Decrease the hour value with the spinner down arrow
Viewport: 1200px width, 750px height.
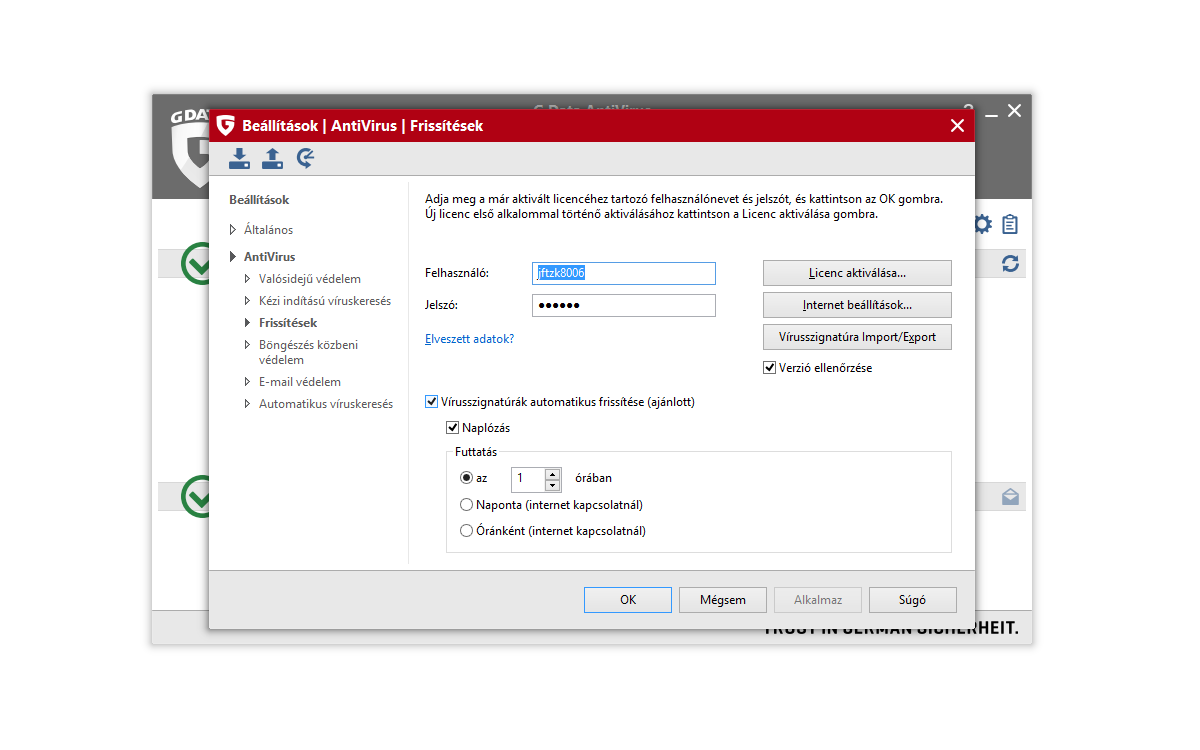[x=552, y=485]
